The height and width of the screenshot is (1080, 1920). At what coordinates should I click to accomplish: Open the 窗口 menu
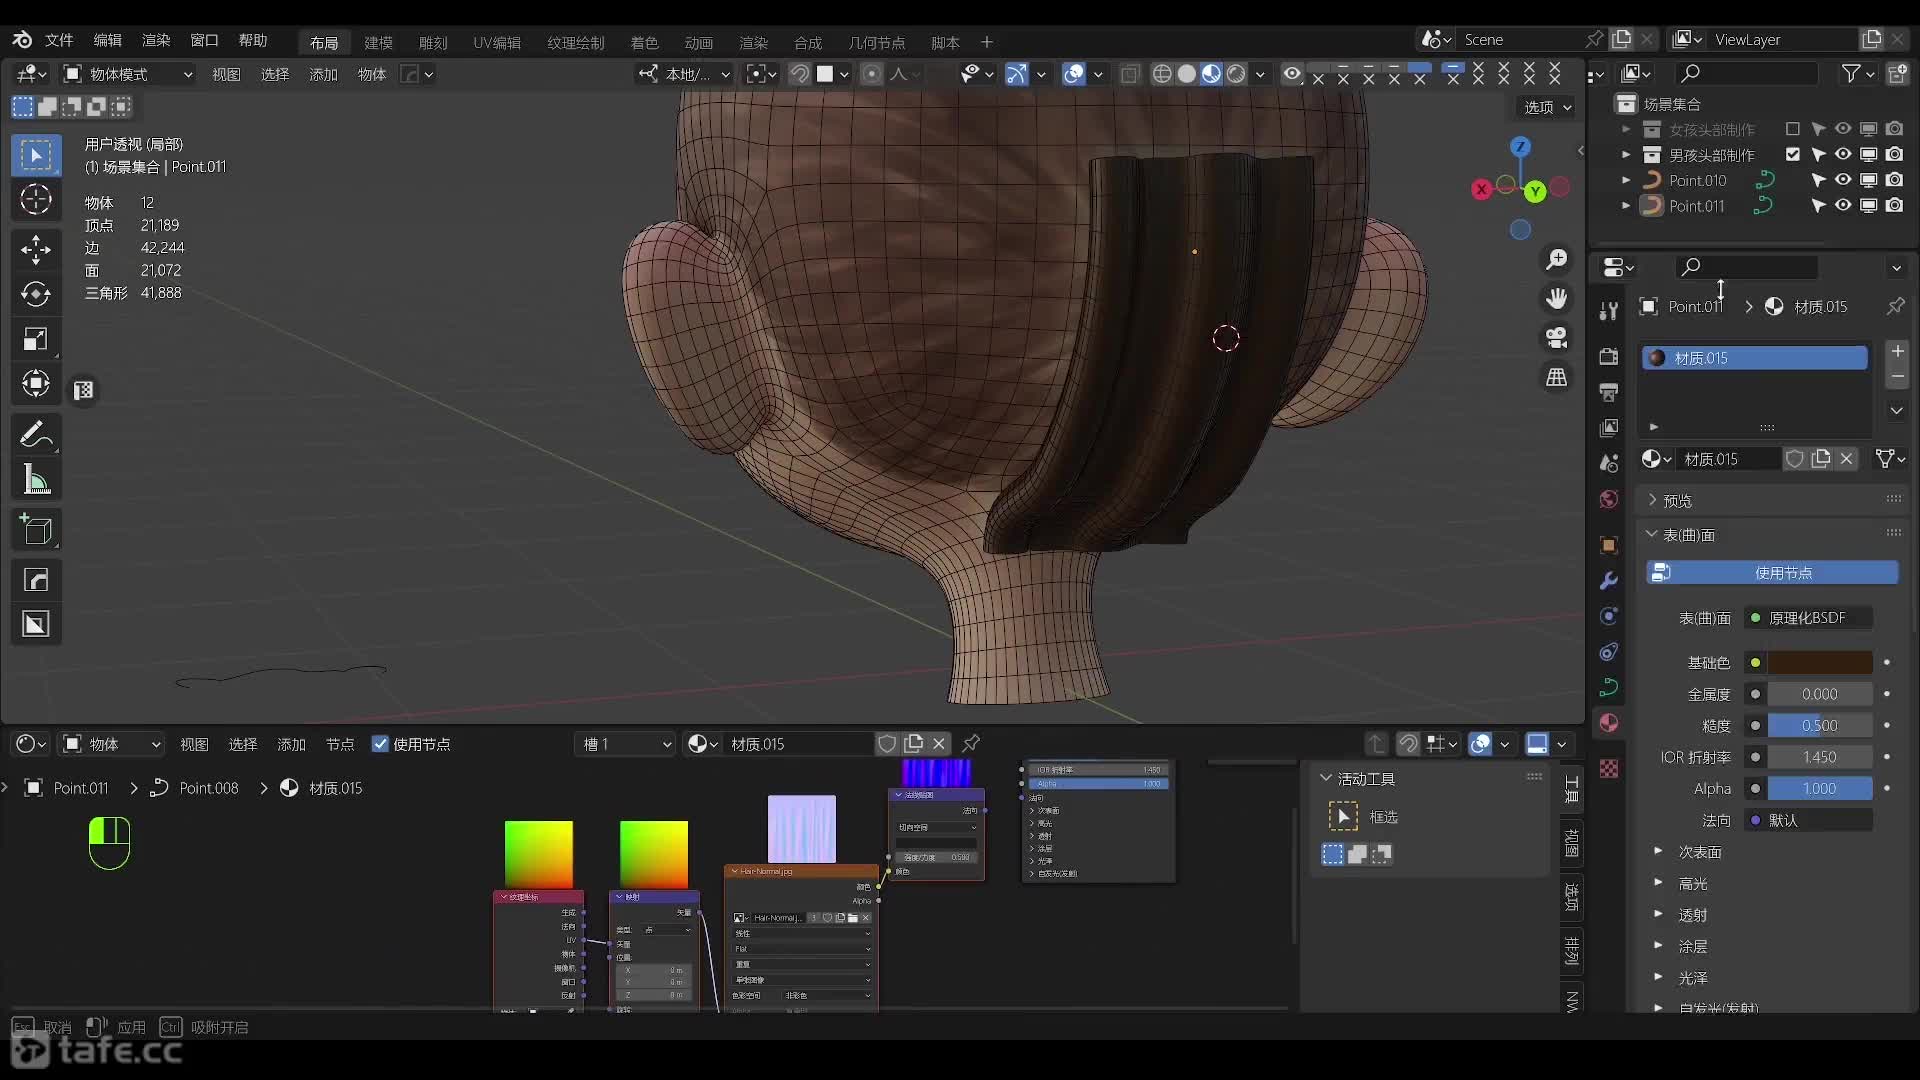click(204, 40)
